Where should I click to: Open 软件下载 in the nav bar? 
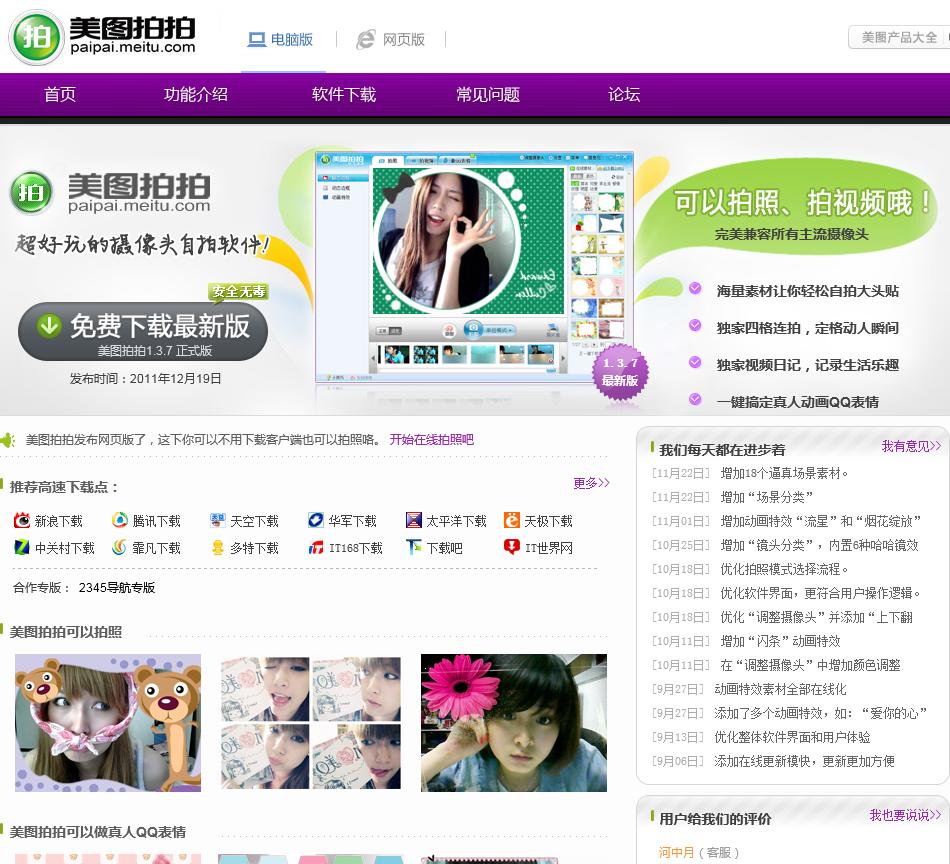(x=344, y=95)
